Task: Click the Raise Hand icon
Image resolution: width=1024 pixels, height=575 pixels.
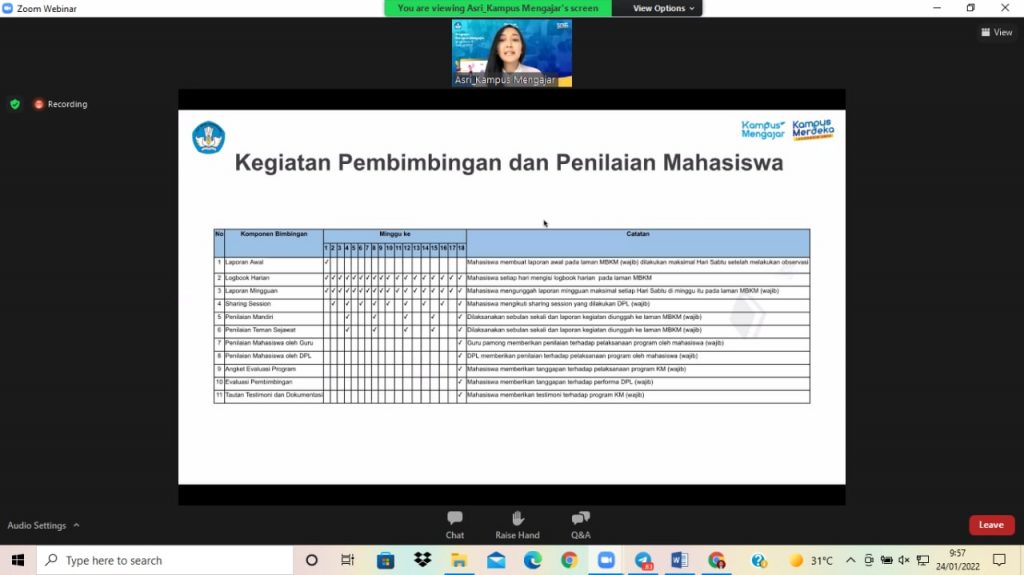Action: tap(517, 524)
